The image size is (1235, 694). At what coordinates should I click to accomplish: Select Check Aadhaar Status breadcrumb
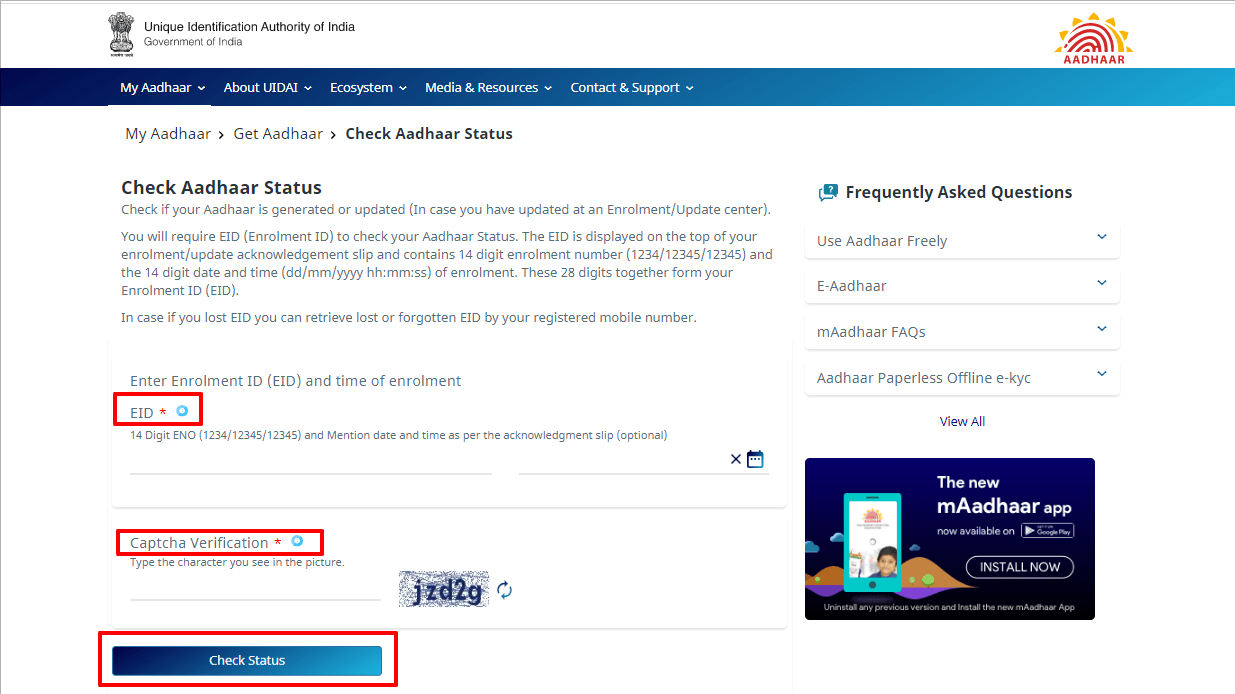429,134
